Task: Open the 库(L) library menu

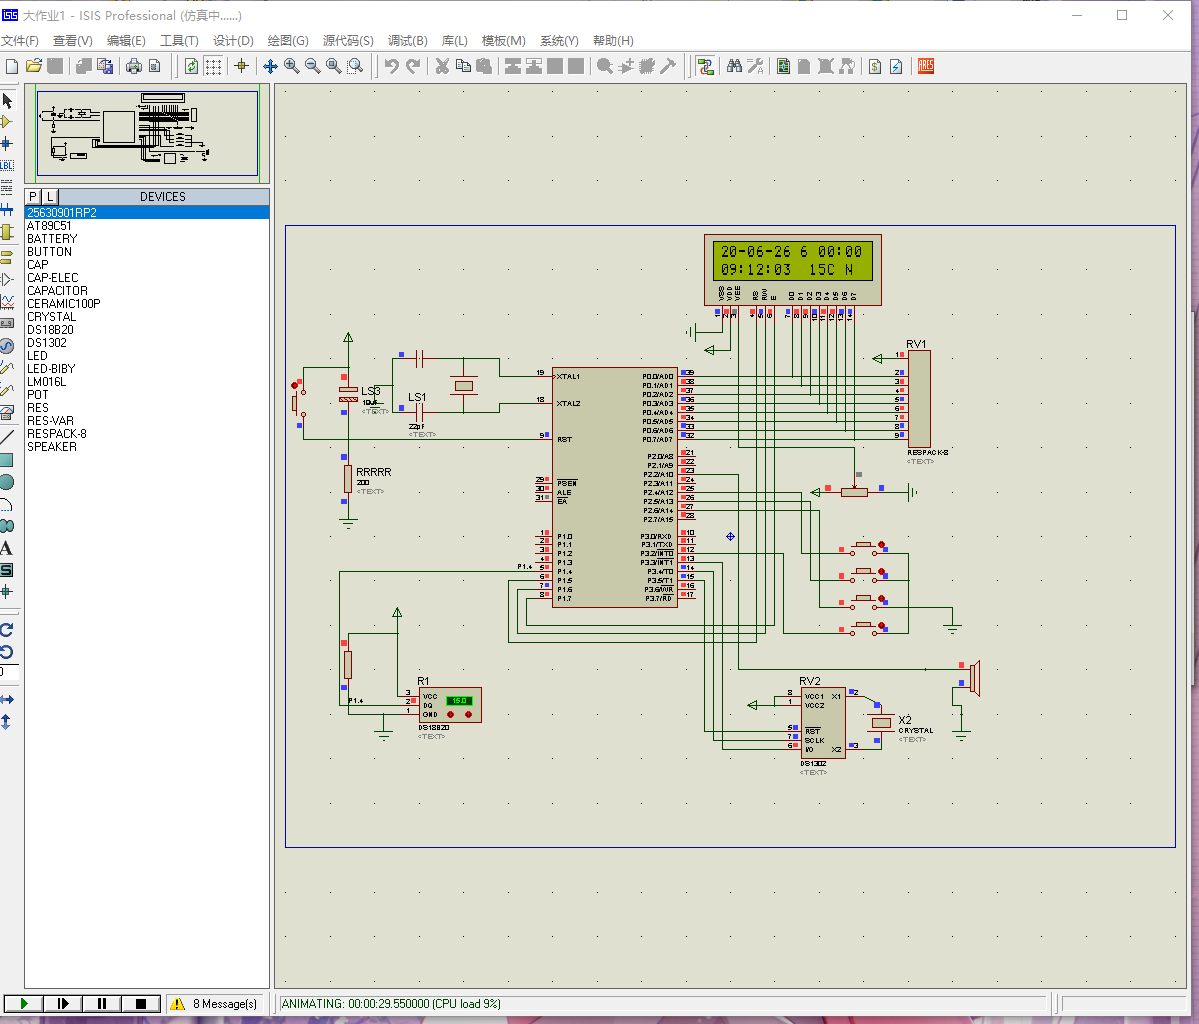Action: coord(454,41)
